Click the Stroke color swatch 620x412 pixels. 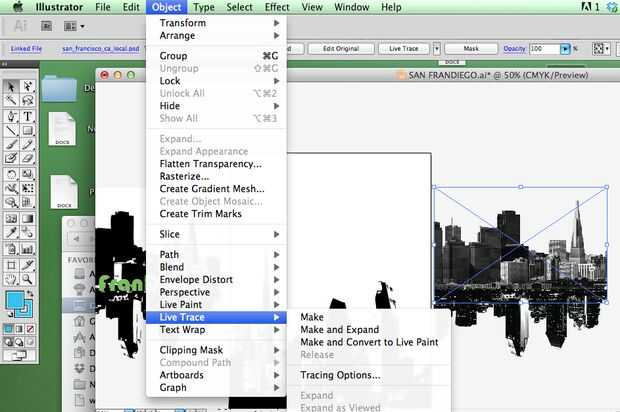pyautogui.click(x=28, y=311)
